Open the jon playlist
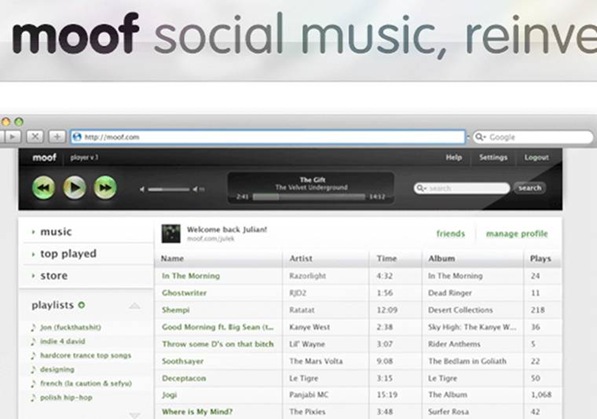Image resolution: width=597 pixels, height=419 pixels. (70, 327)
